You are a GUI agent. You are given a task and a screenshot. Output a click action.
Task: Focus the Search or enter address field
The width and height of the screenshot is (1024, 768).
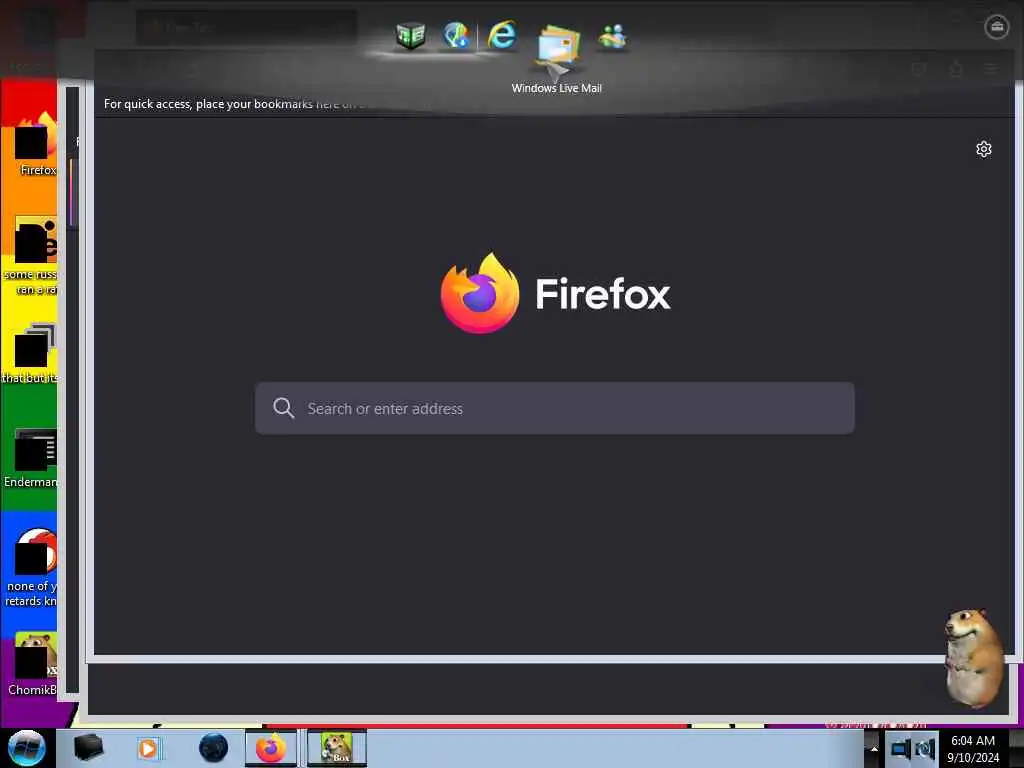(x=554, y=408)
